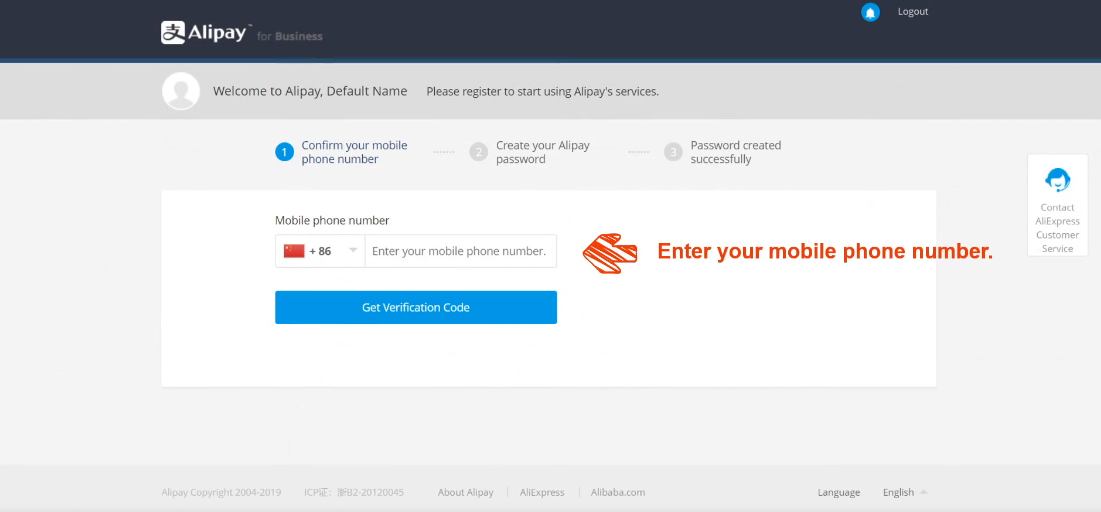This screenshot has width=1101, height=512.
Task: Open the Alibaba.com footer link
Action: click(x=618, y=492)
